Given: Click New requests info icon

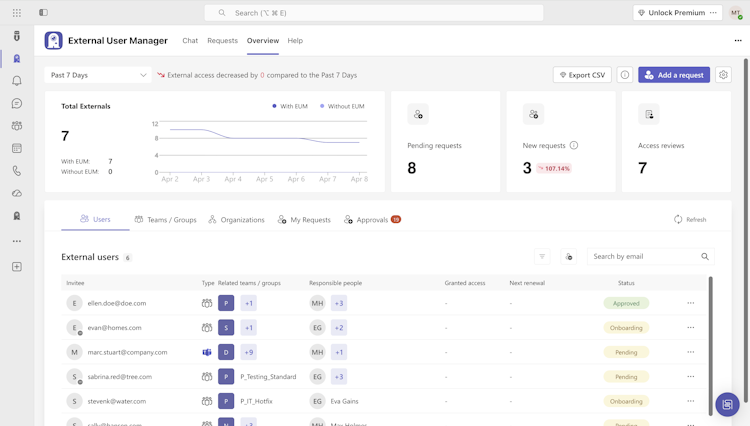Looking at the screenshot, I should point(574,145).
